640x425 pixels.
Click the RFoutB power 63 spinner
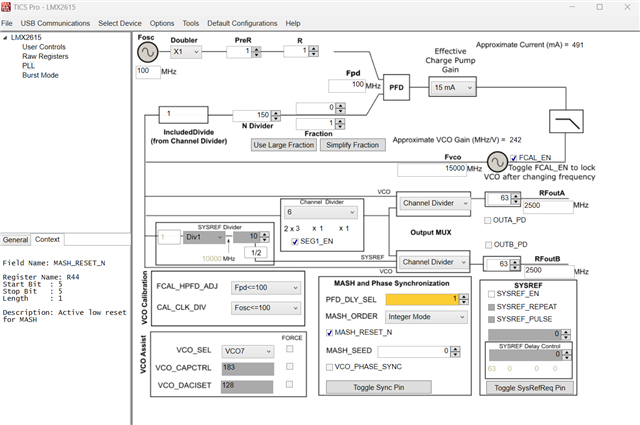tap(515, 265)
